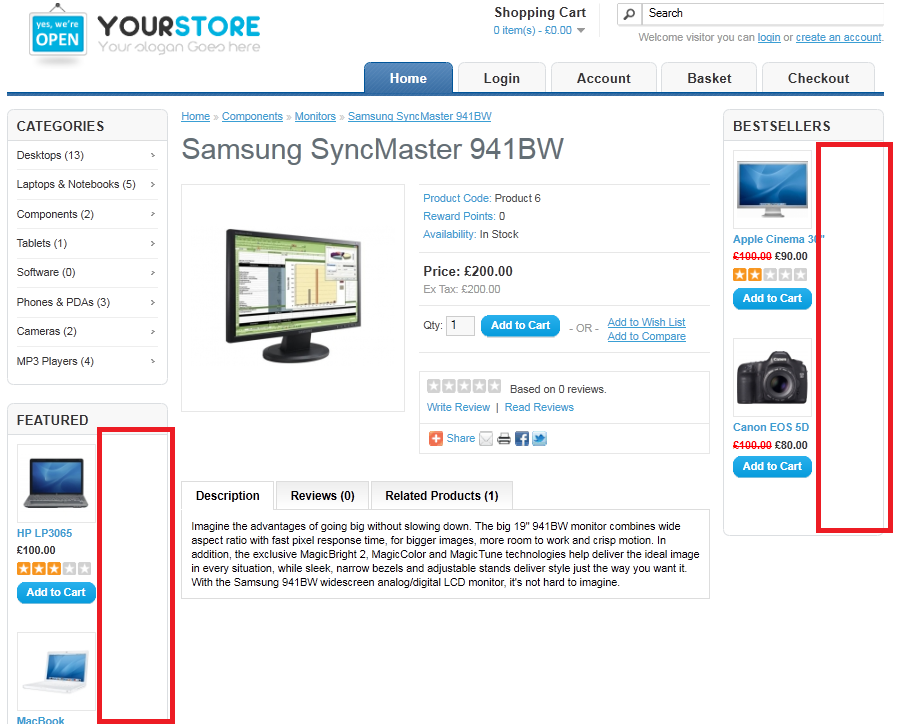Open Laptops & Notebooks (5) category
Viewport: 918px width, 724px height.
point(87,184)
